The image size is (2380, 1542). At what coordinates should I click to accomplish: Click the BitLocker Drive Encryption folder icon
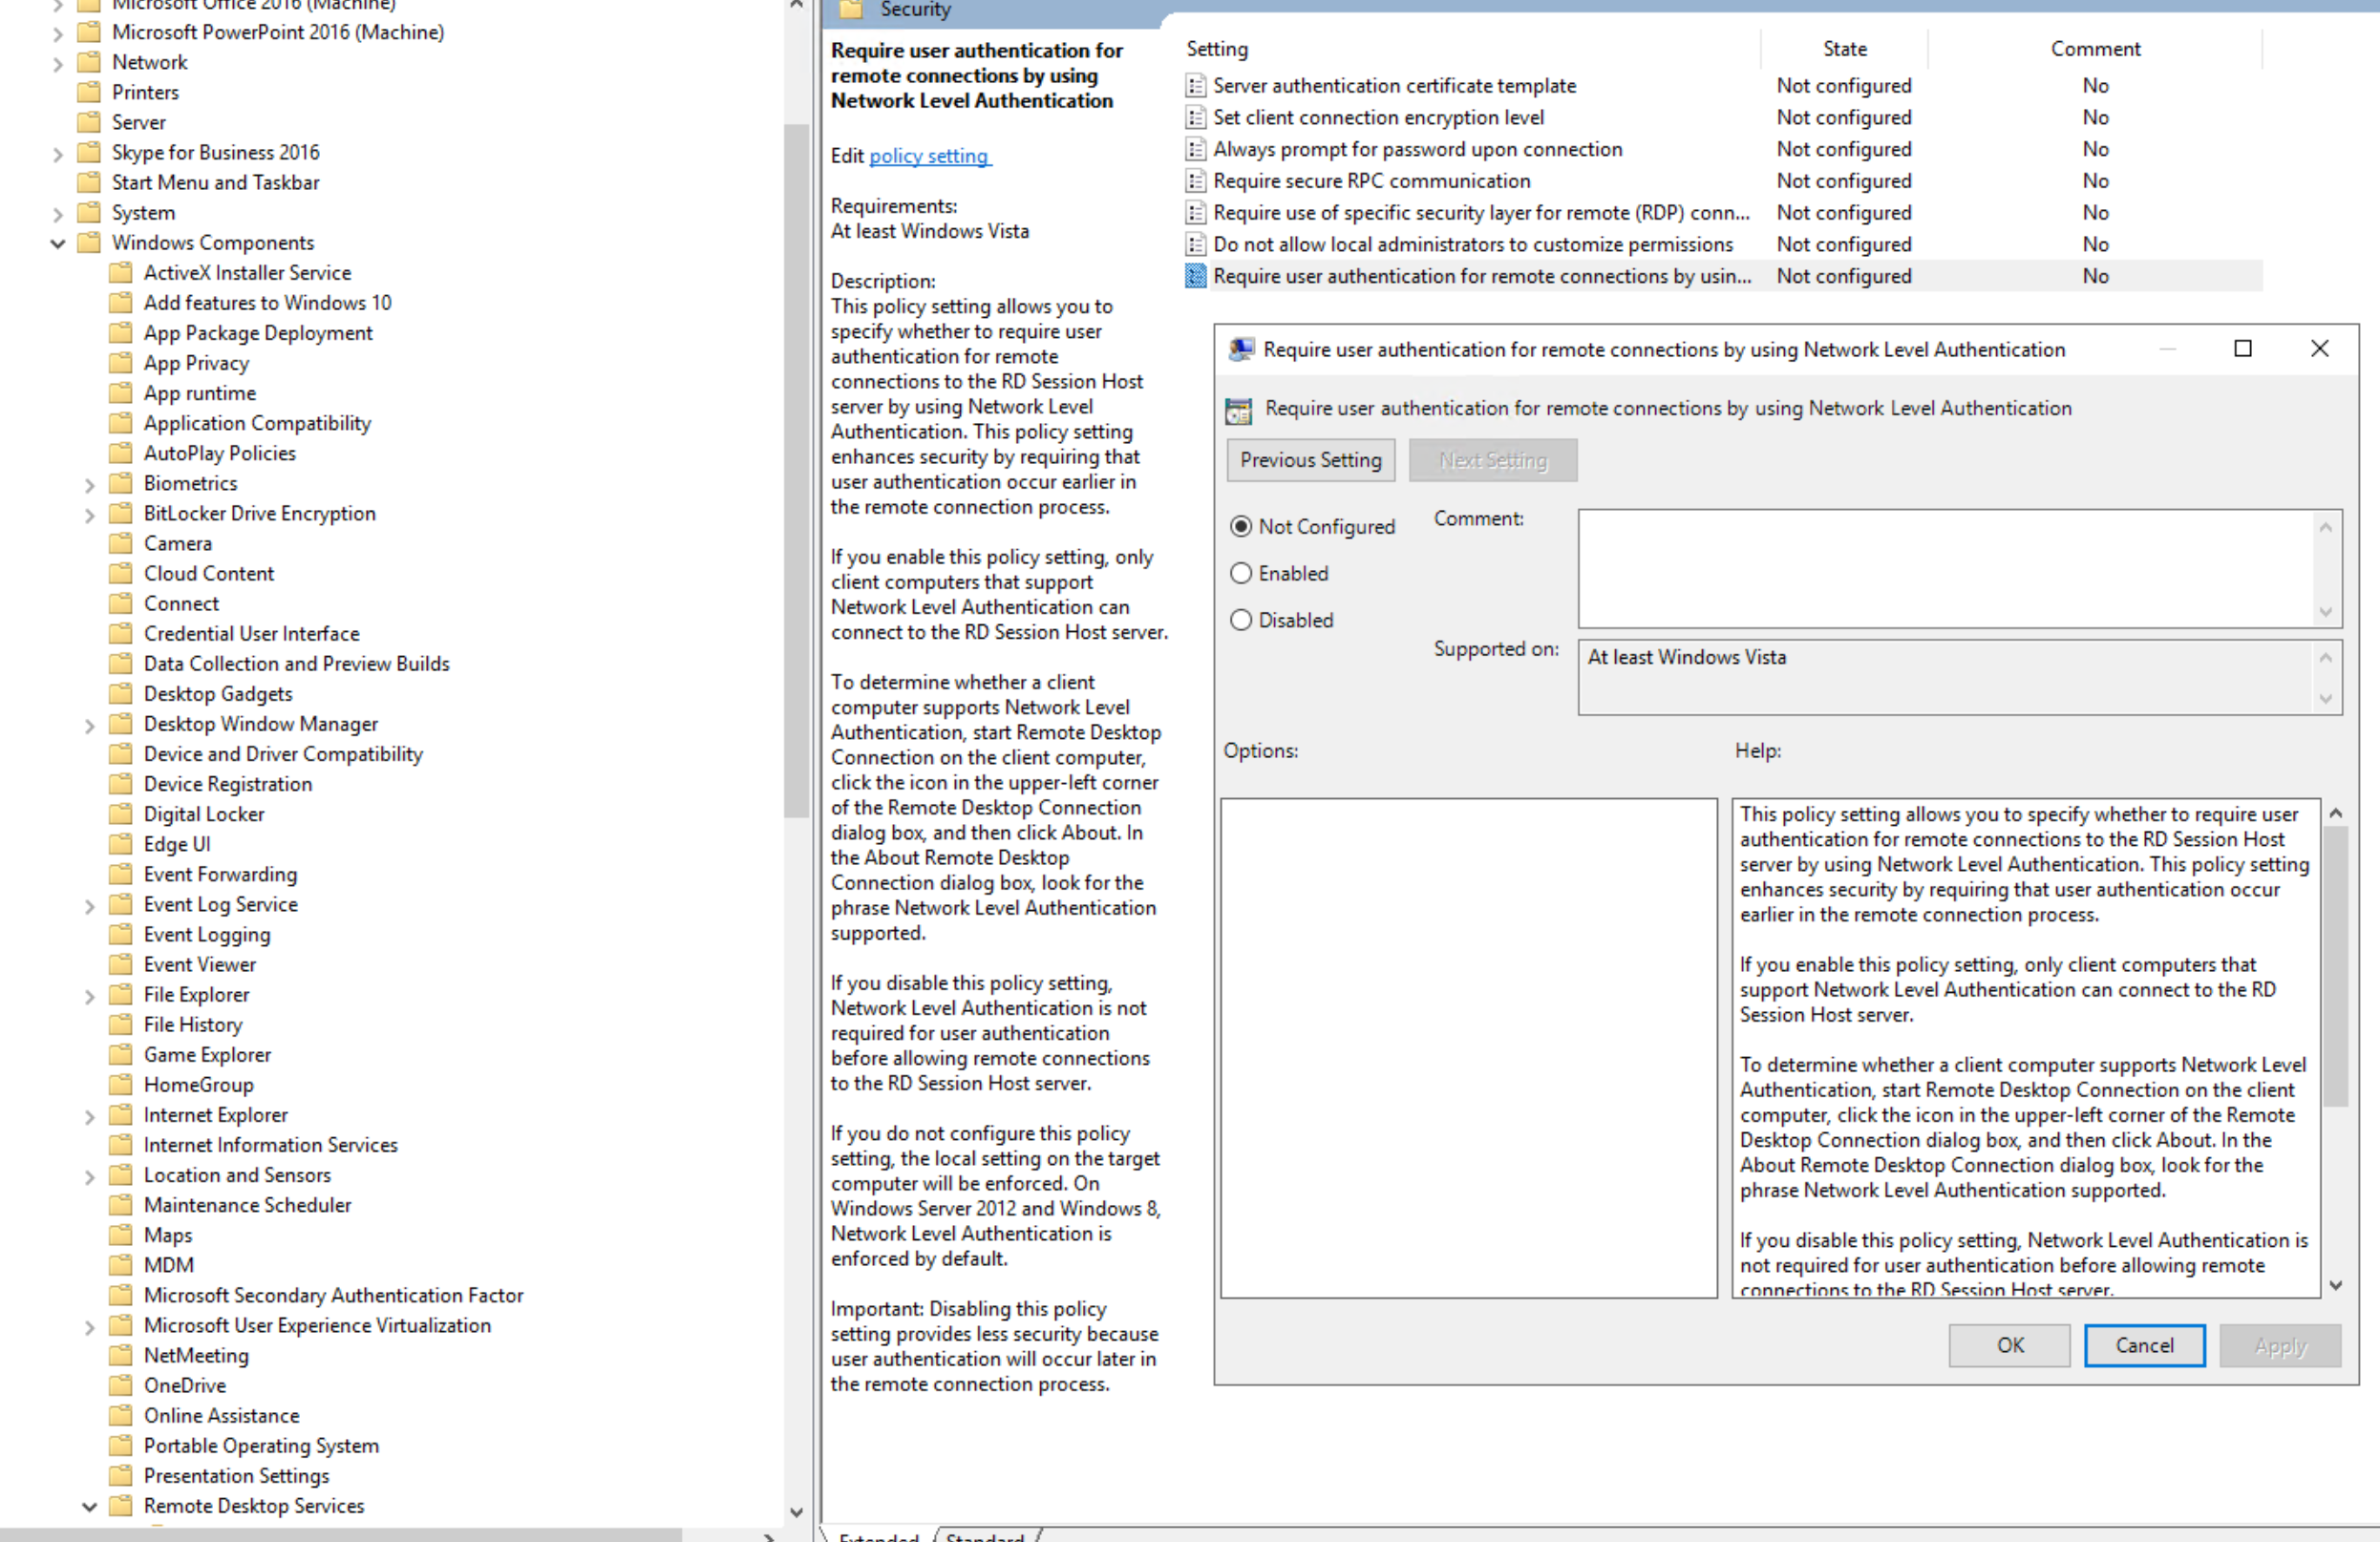tap(120, 513)
